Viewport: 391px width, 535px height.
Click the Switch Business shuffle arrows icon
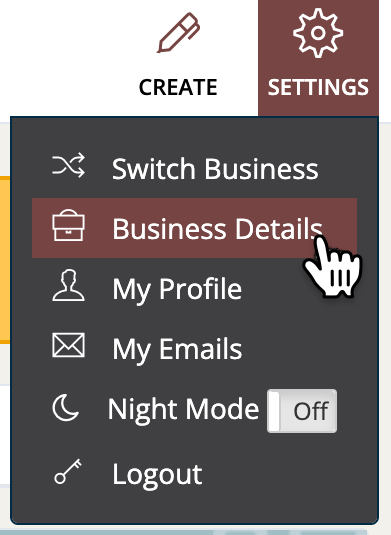pyautogui.click(x=69, y=165)
